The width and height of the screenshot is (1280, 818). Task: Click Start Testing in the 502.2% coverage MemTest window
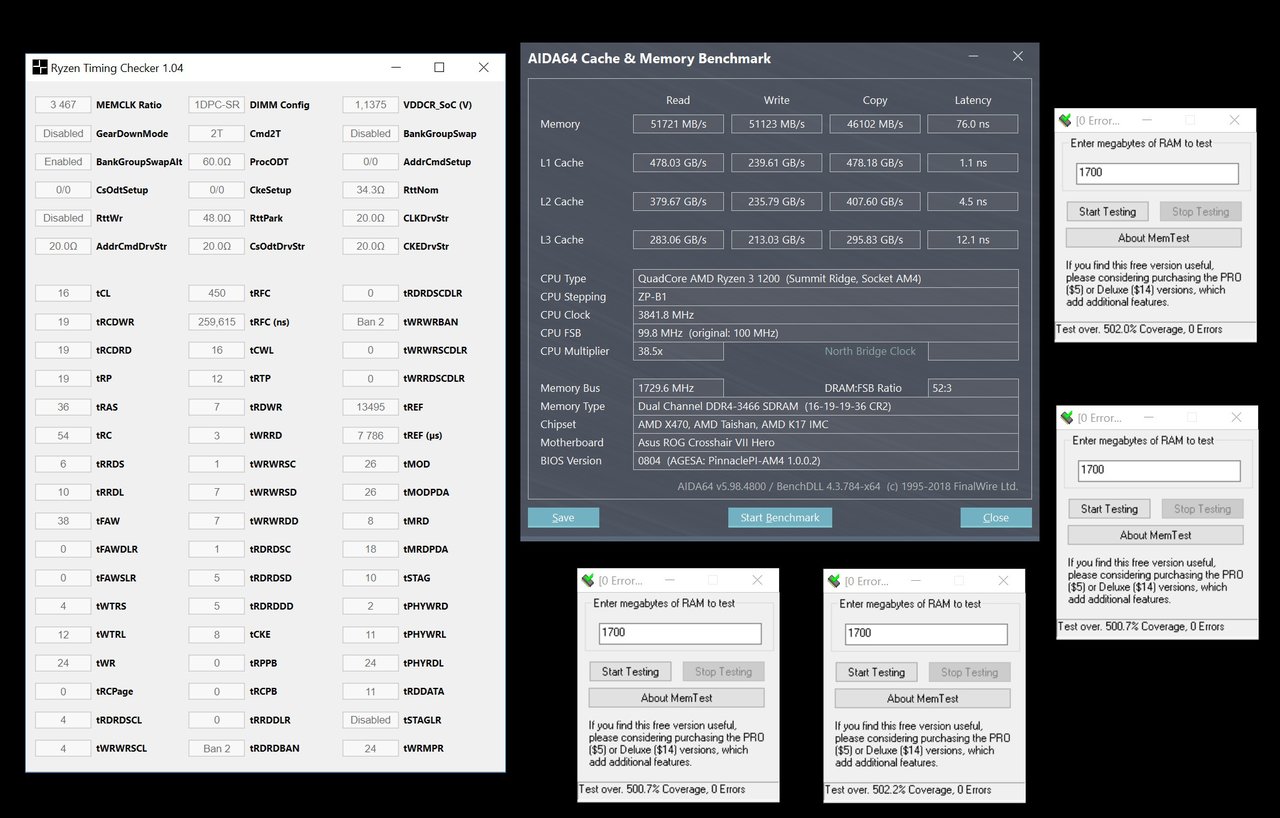click(876, 672)
